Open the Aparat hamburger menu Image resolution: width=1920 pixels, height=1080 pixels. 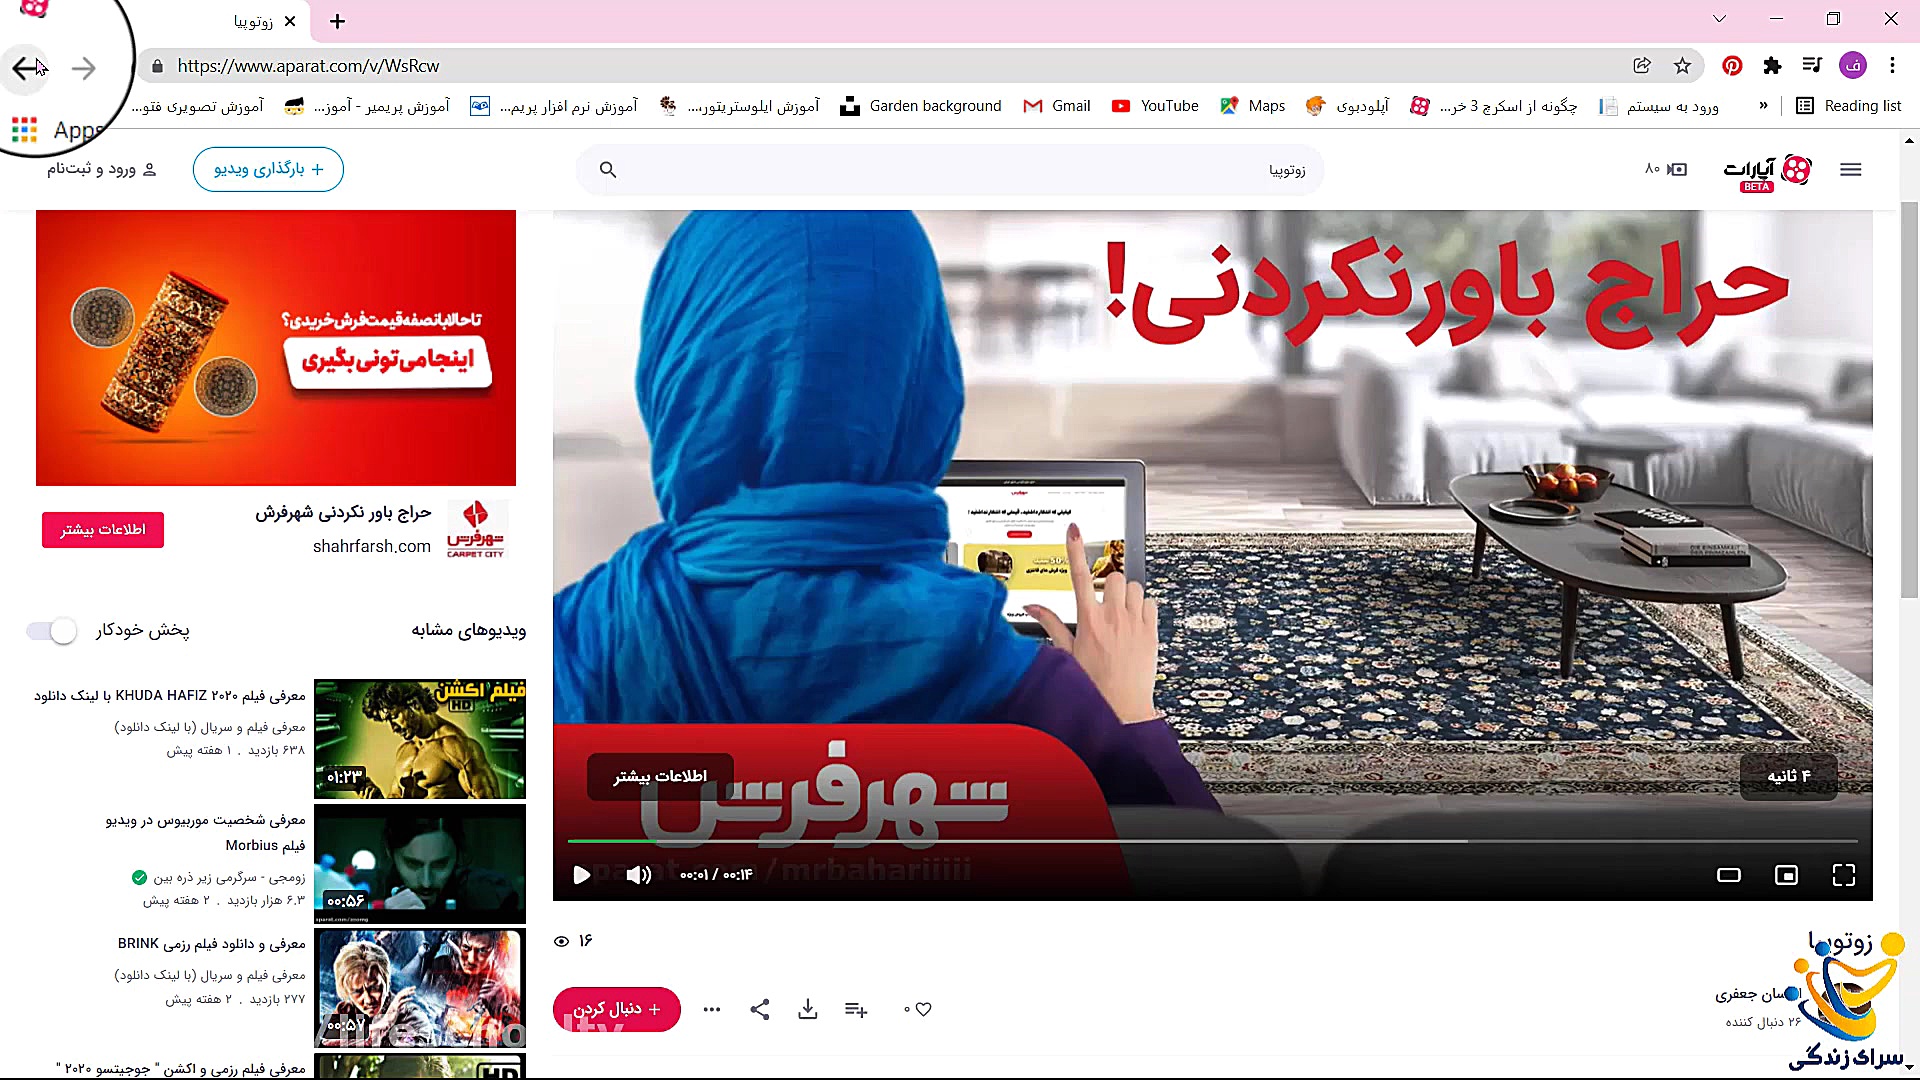point(1851,169)
